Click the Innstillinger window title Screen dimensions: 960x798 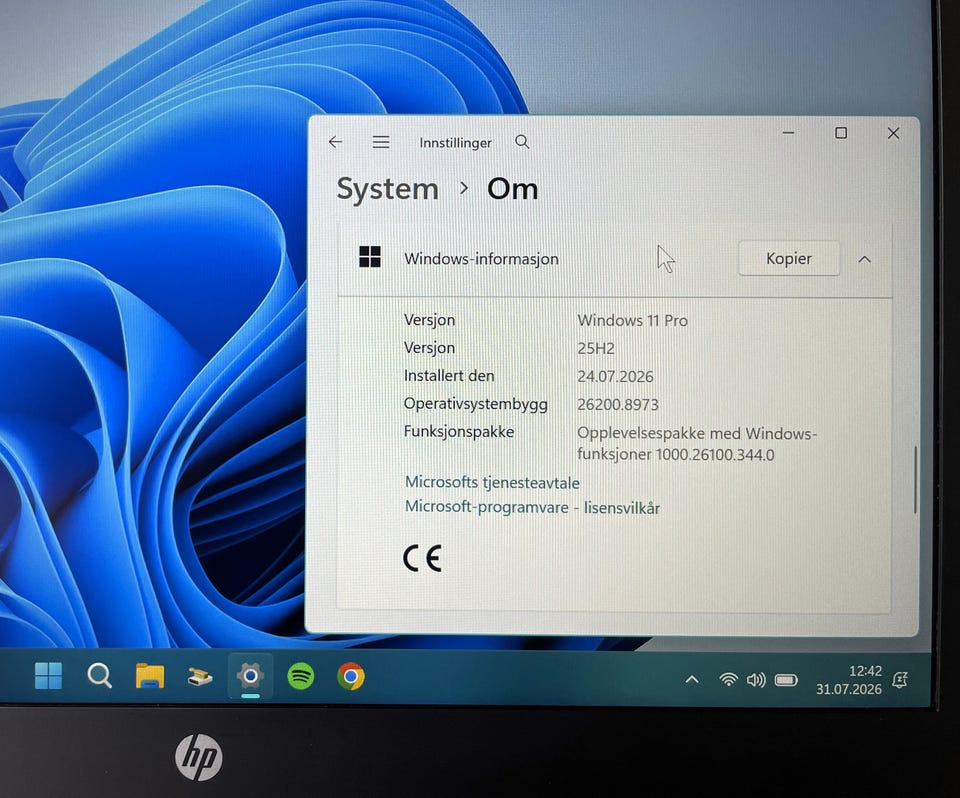456,143
